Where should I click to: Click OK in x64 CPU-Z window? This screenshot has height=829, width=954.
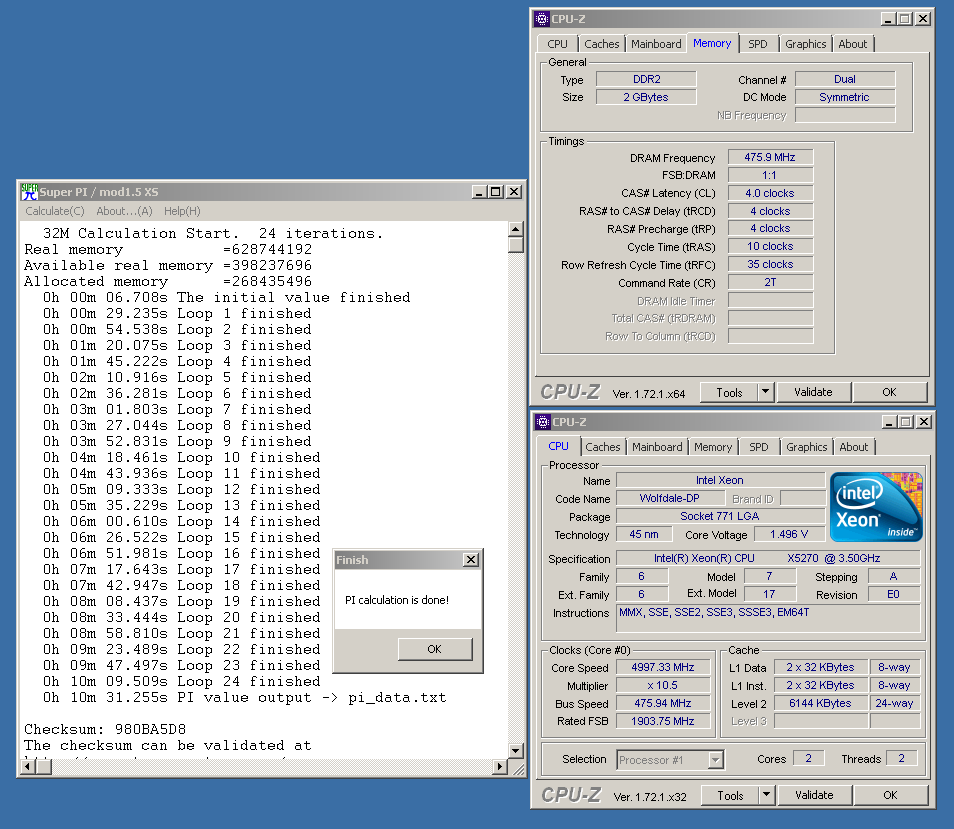[890, 392]
